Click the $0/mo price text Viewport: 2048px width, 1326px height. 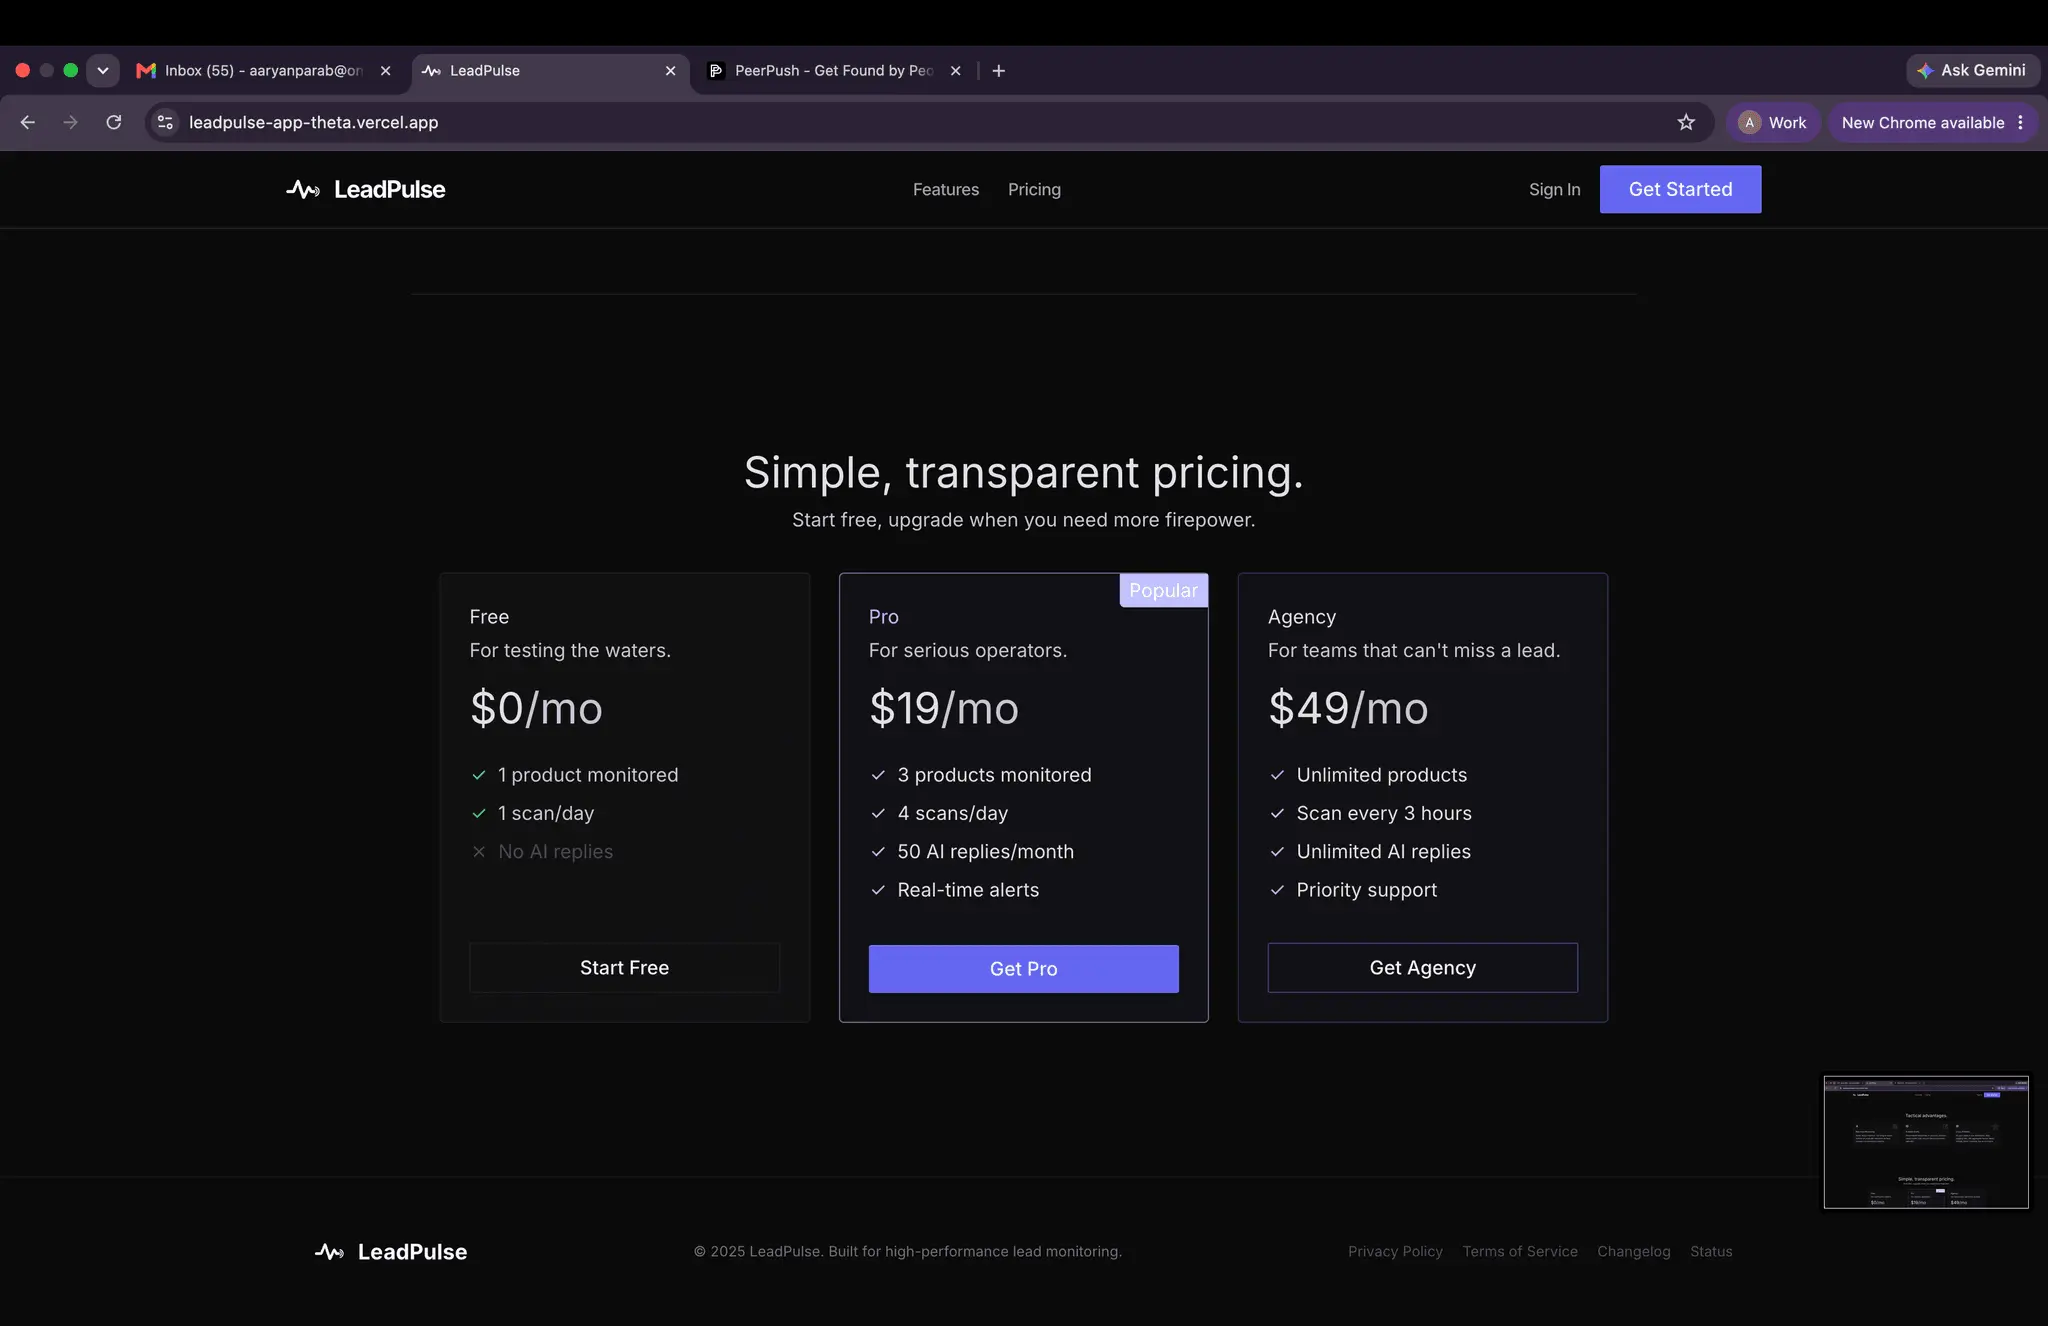(x=536, y=708)
